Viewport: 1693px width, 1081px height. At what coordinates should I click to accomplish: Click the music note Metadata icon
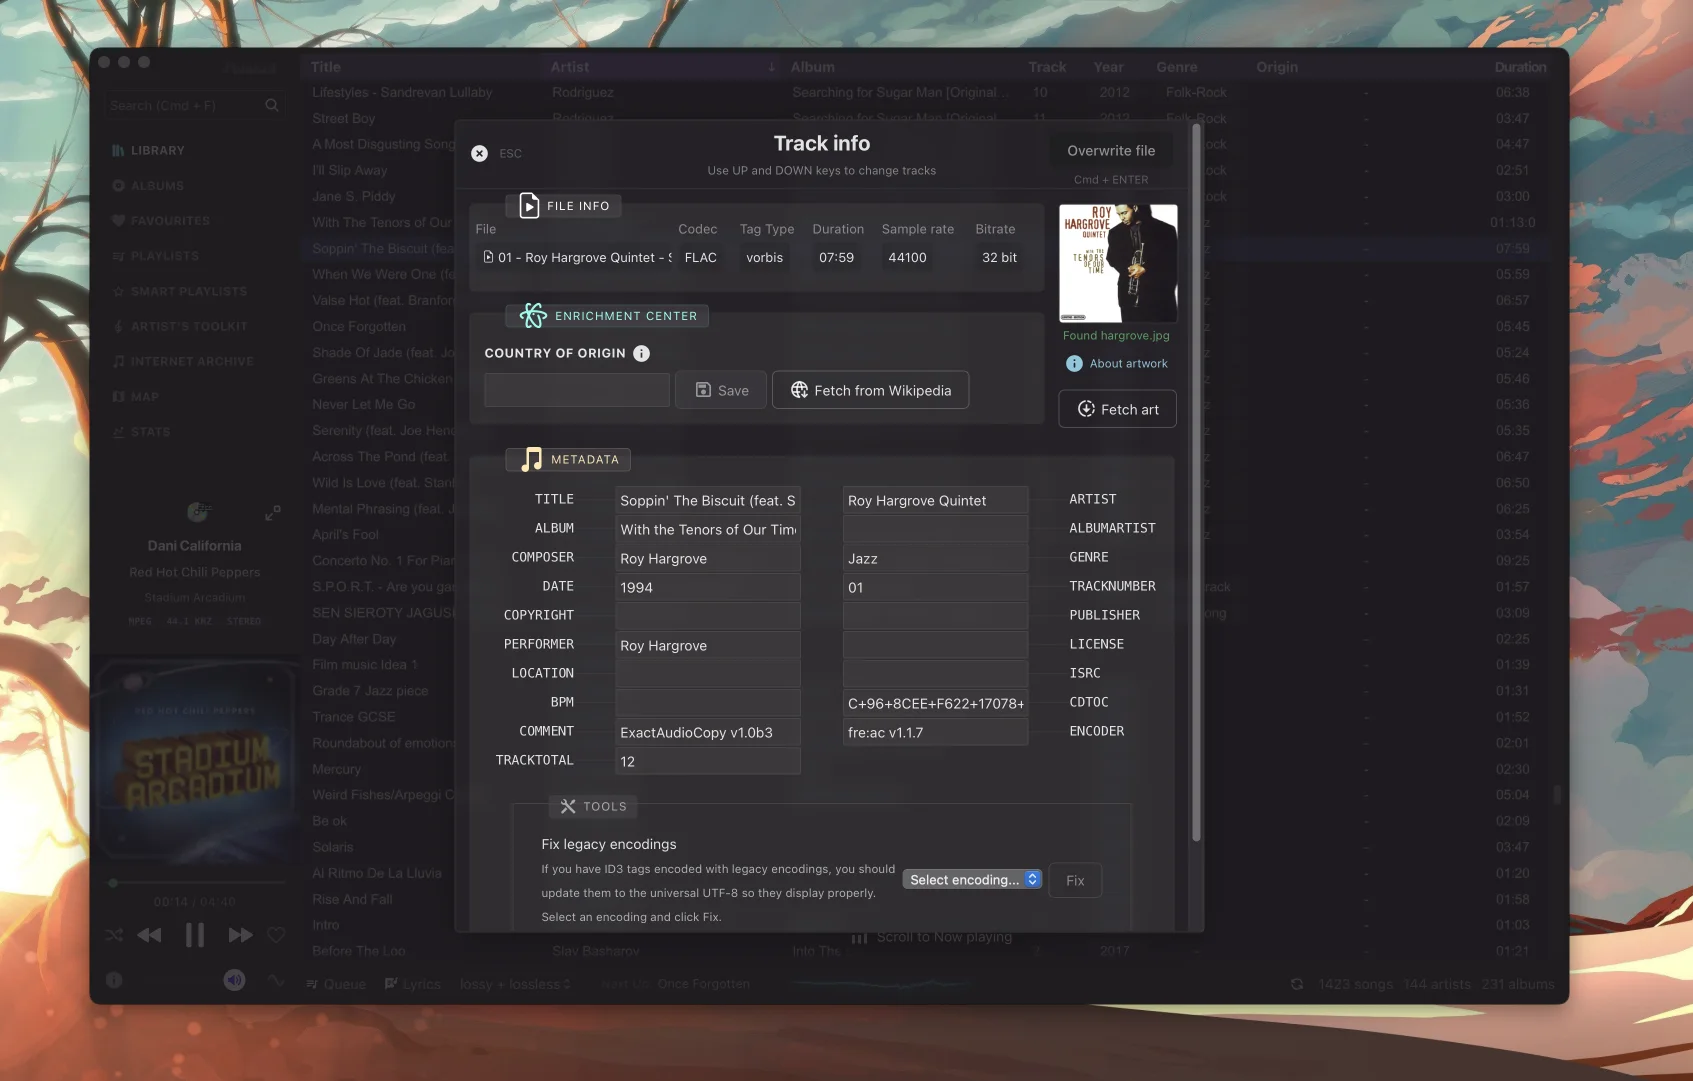coord(532,459)
